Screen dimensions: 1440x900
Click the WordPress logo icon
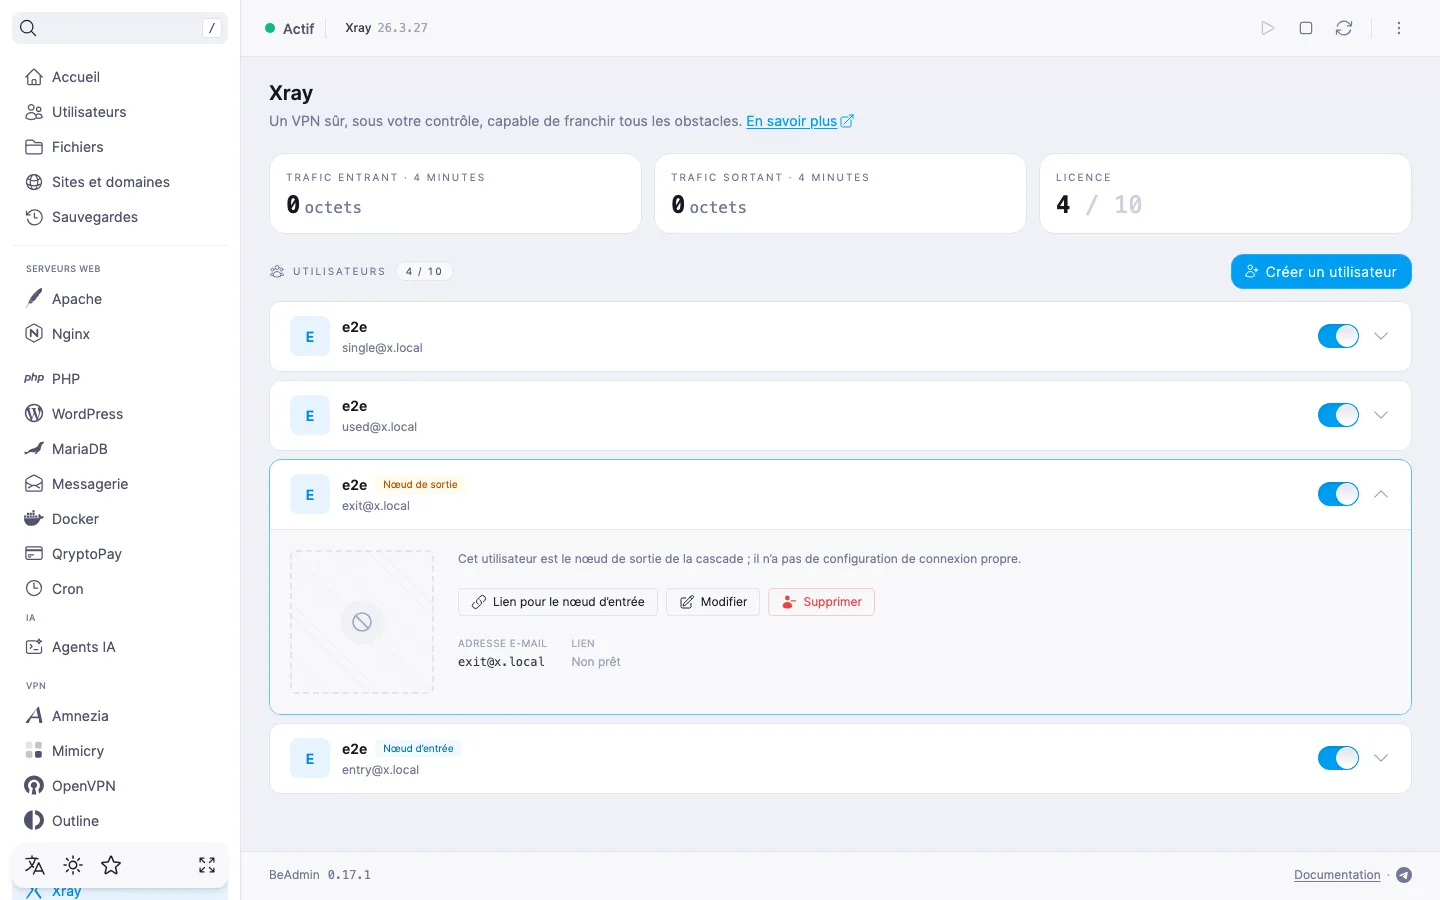34,414
